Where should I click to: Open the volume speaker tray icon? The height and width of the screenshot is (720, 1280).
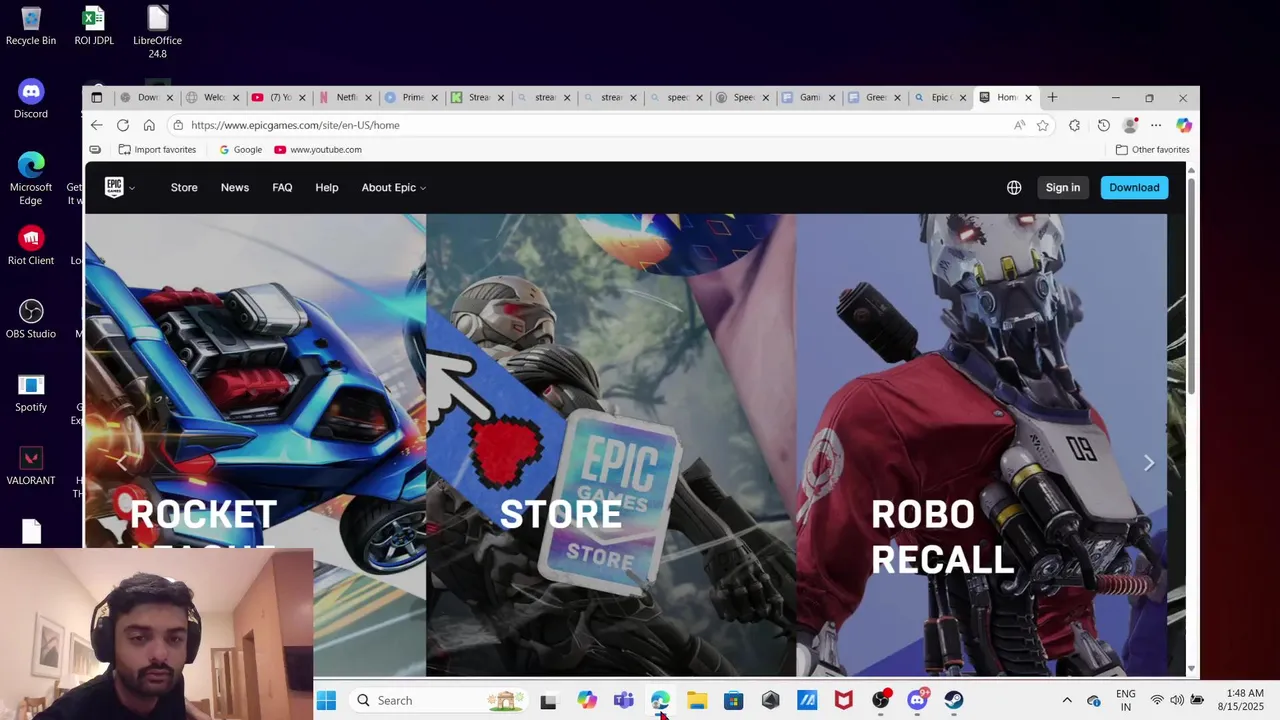(x=1177, y=700)
